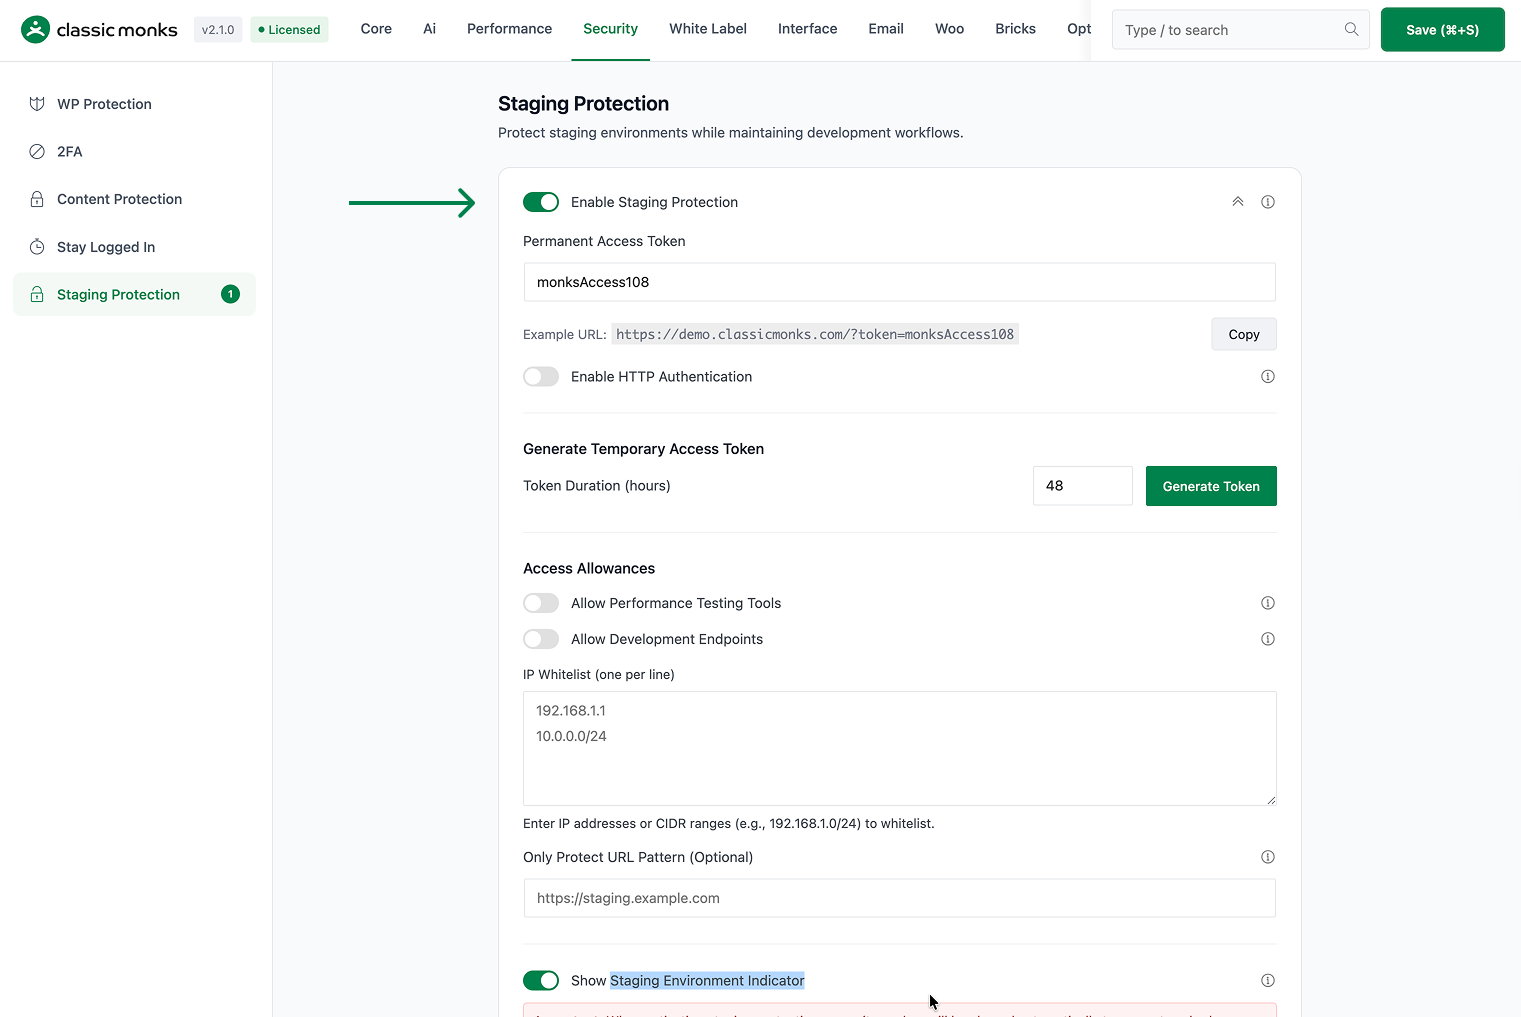The height and width of the screenshot is (1017, 1521).
Task: Click the search magnifier icon
Action: 1351,30
